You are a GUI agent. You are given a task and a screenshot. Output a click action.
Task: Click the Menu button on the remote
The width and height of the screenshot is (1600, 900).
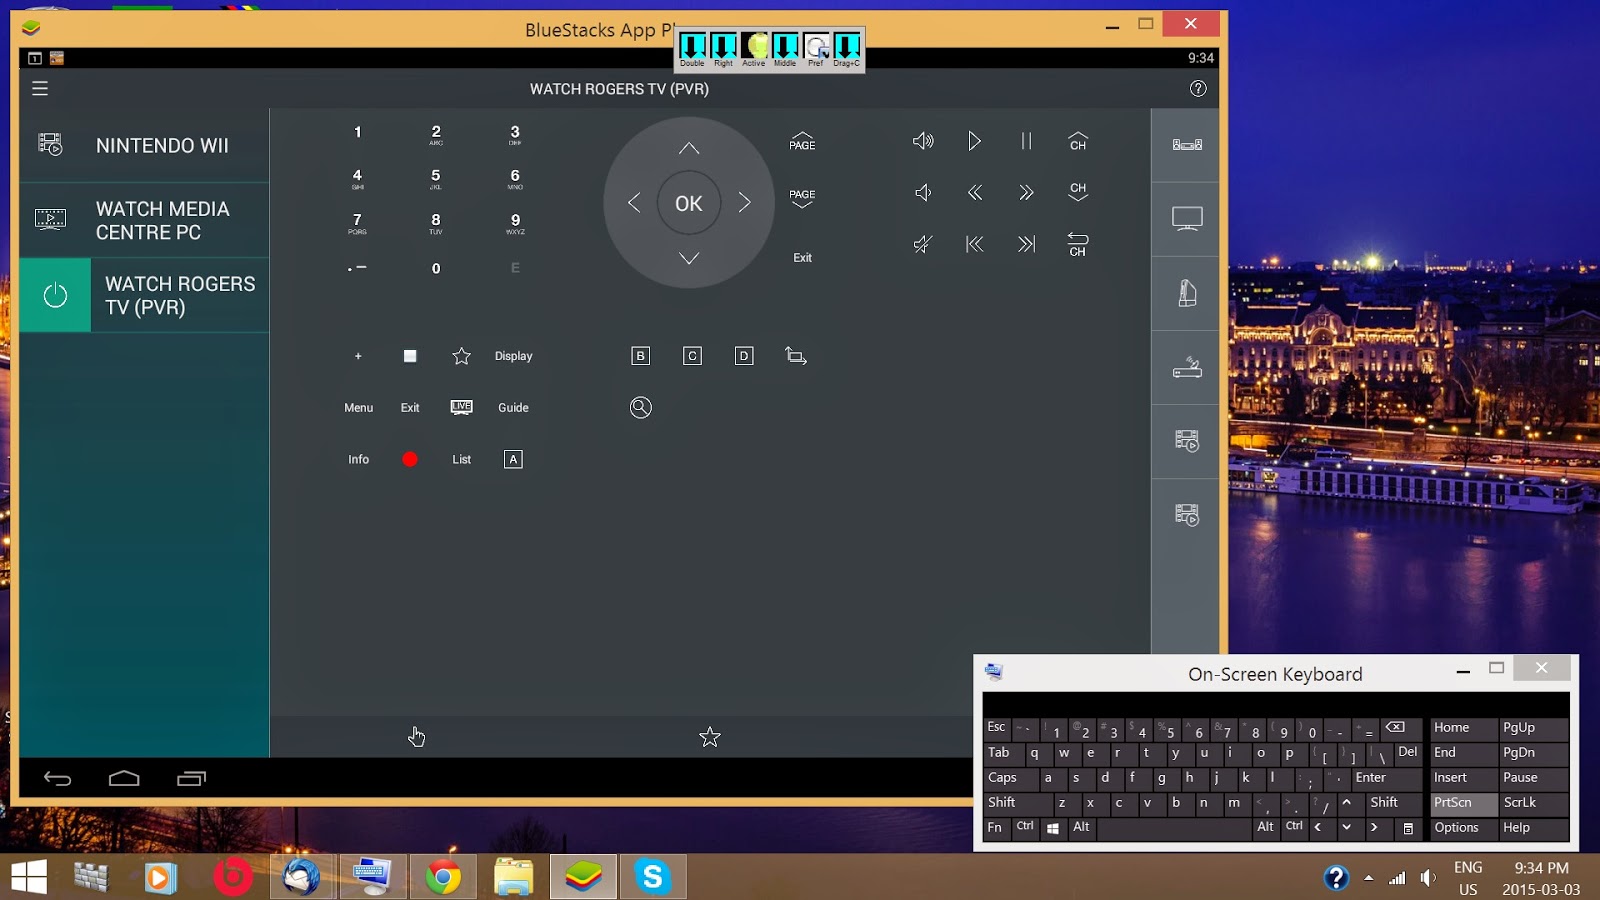click(358, 408)
